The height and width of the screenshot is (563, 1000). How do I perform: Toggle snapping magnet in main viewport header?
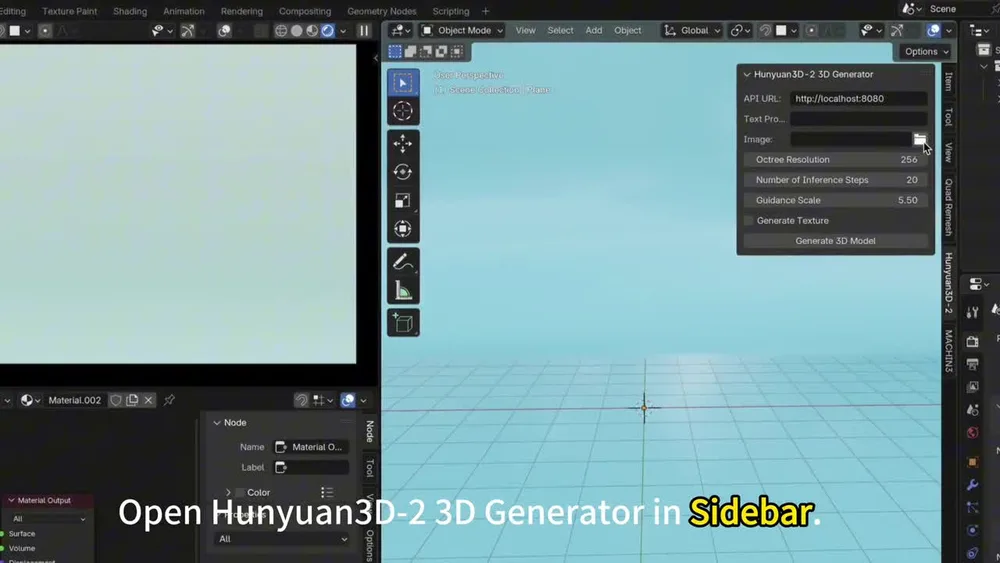pos(765,30)
